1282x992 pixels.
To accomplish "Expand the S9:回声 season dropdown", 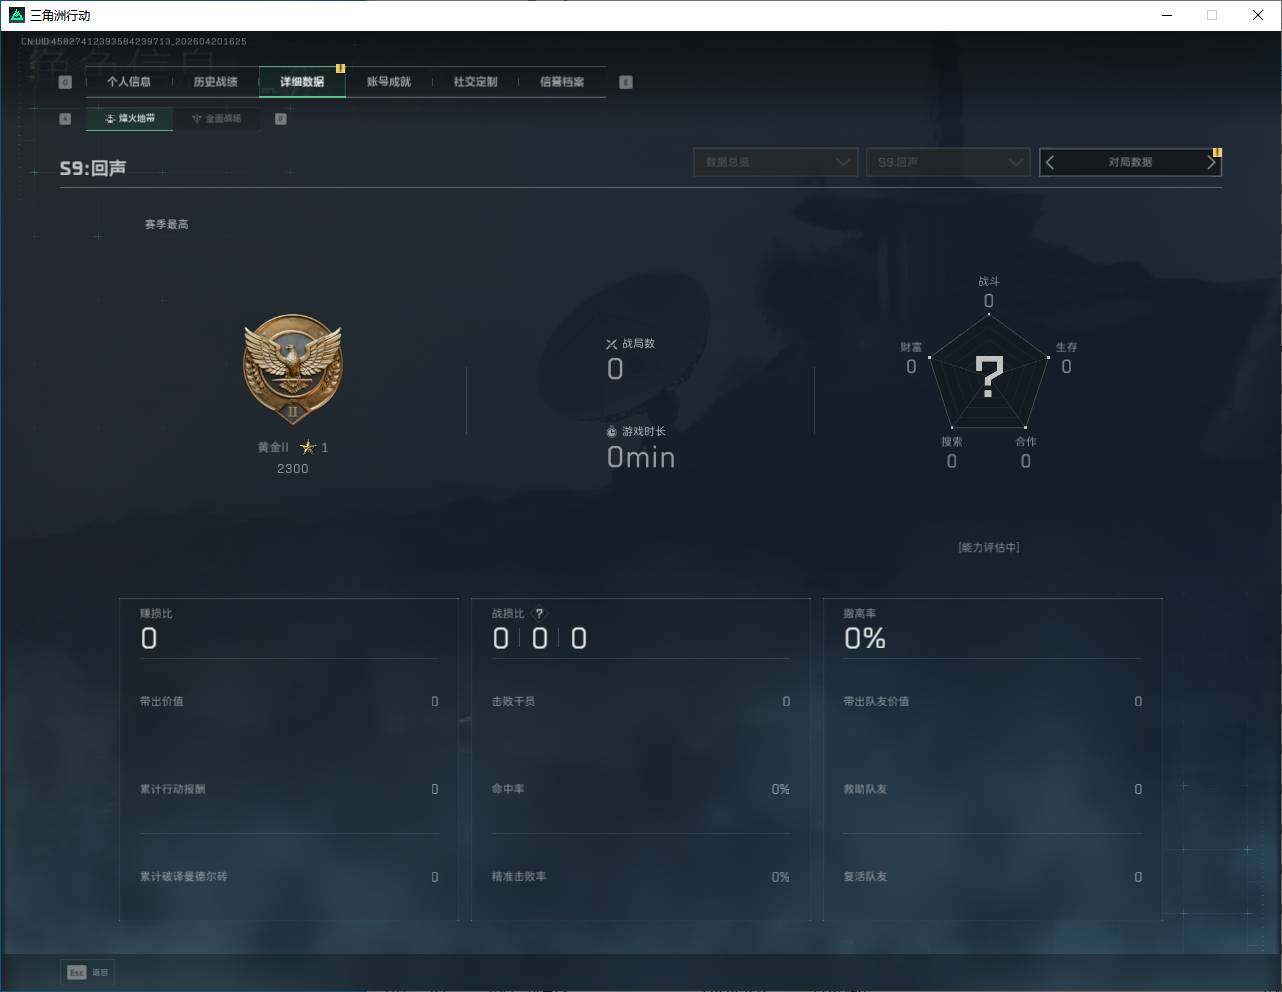I will click(948, 162).
